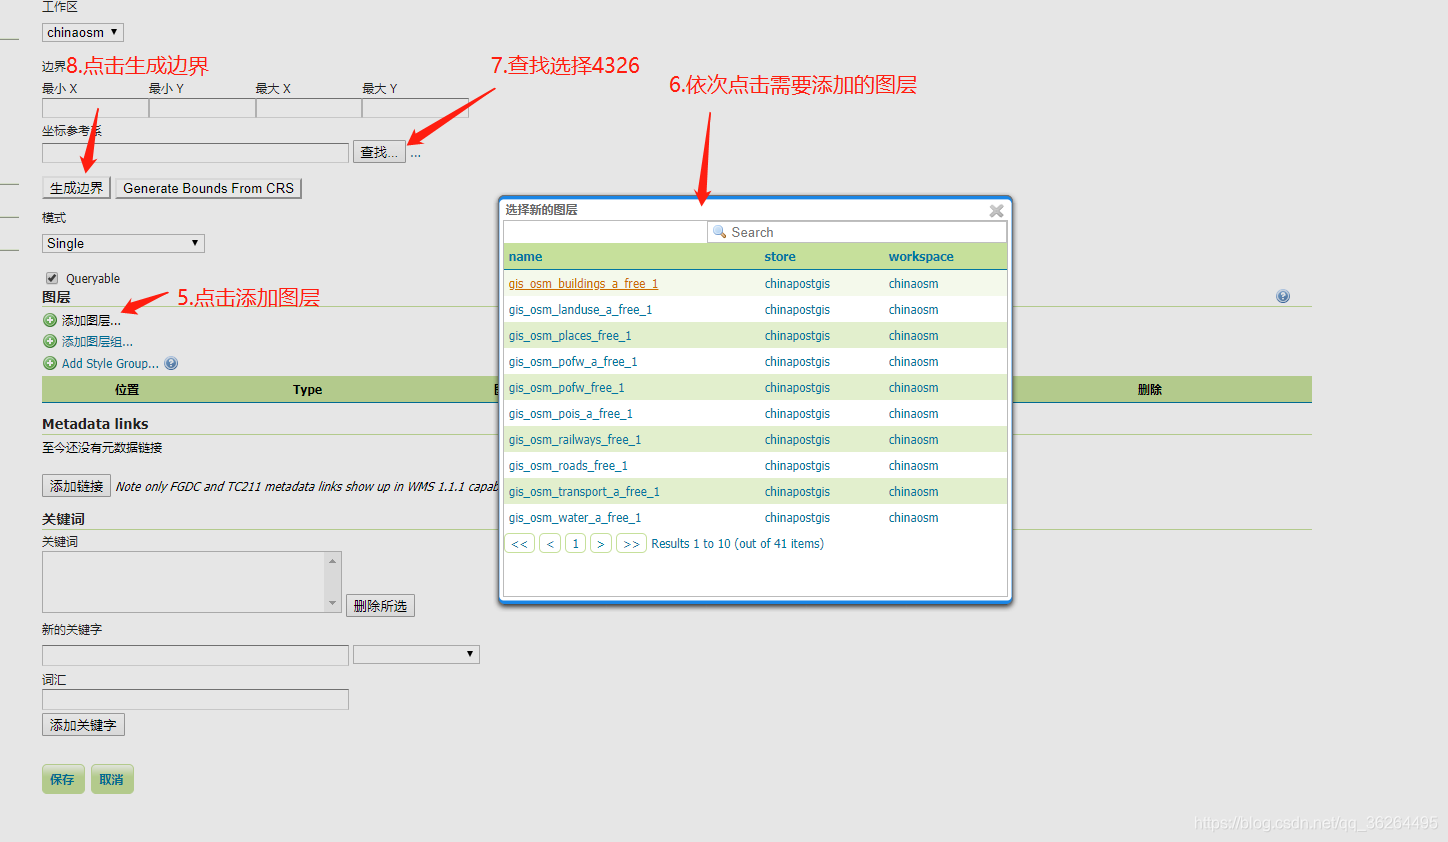Image resolution: width=1448 pixels, height=842 pixels.
Task: Click the green plus icon beside Add Style Group
Action: [x=50, y=363]
